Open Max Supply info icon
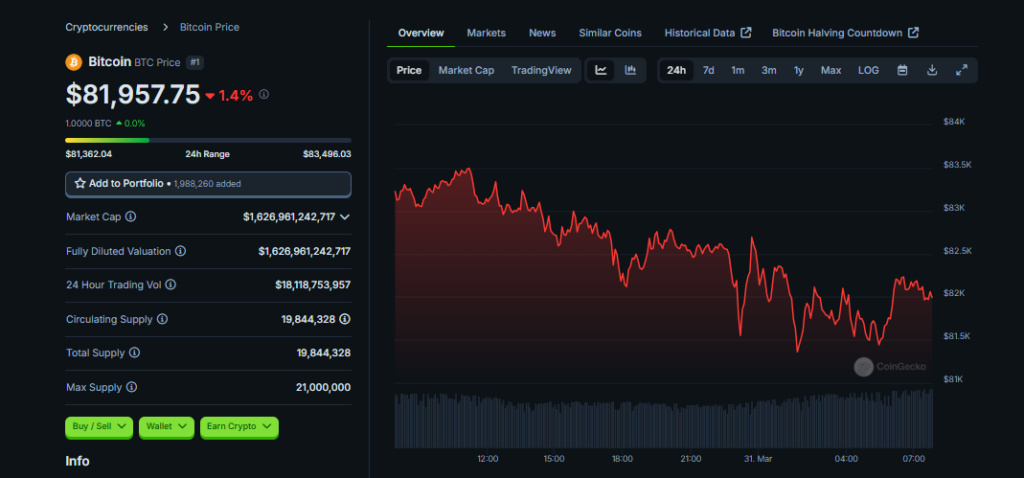 (132, 387)
